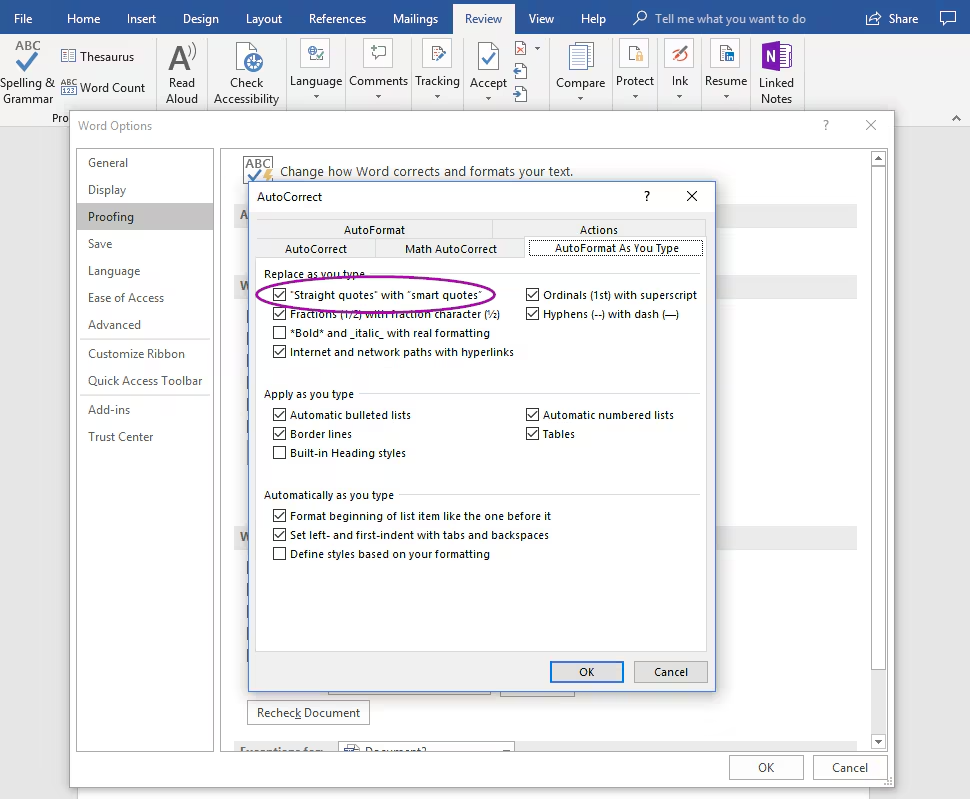Click the Word Options scrollbar down arrow
The image size is (970, 799).
click(x=878, y=741)
